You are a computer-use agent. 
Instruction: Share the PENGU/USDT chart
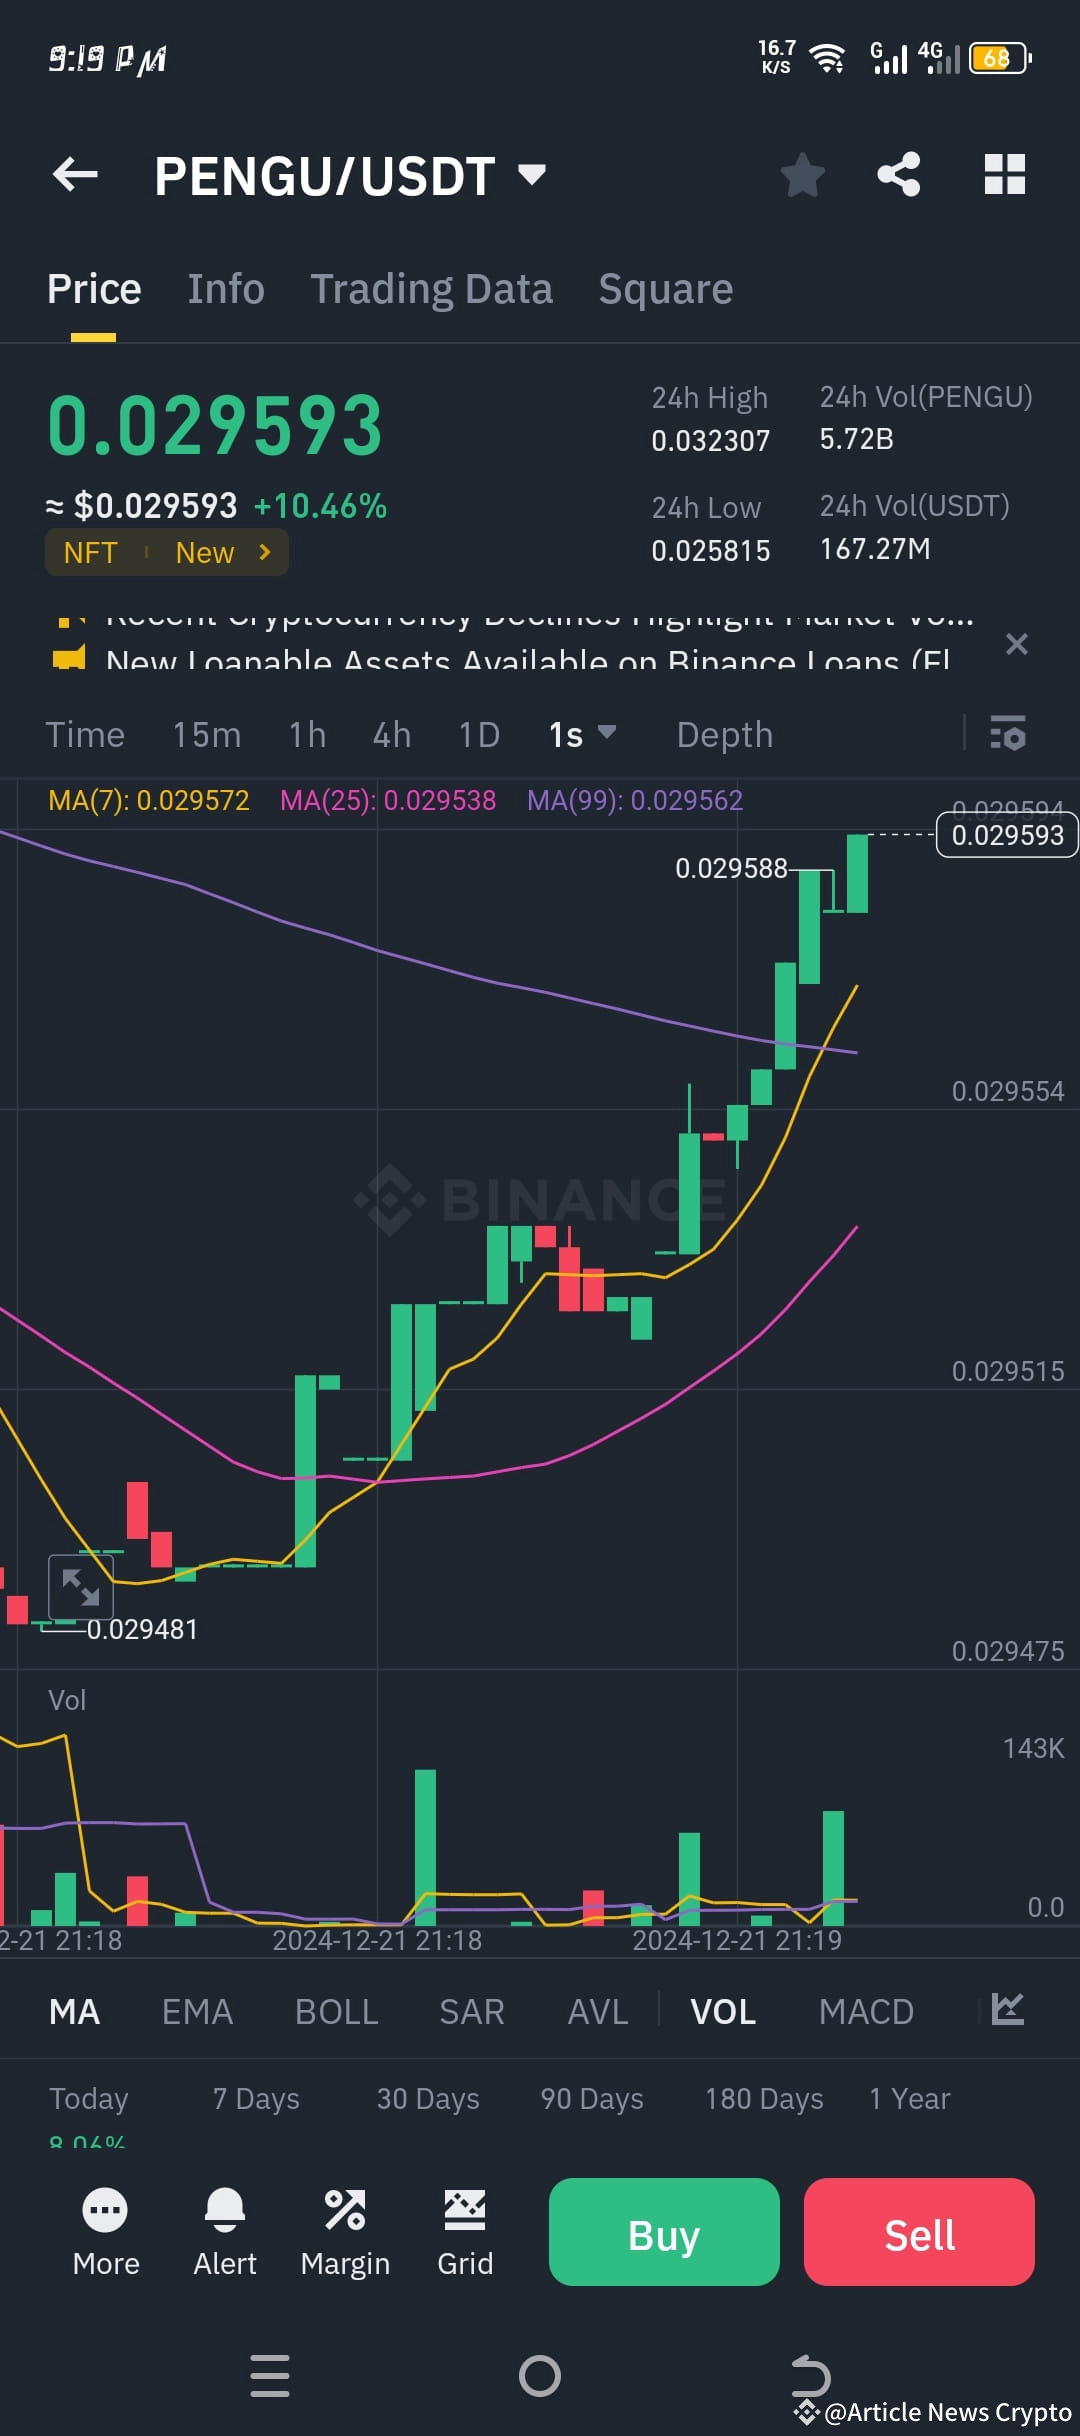coord(899,175)
